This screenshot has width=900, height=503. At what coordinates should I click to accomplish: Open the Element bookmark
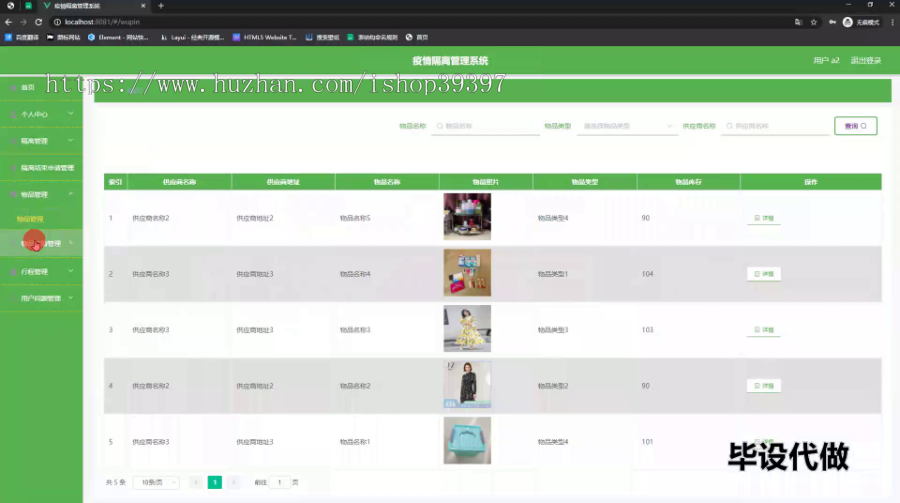tap(118, 37)
